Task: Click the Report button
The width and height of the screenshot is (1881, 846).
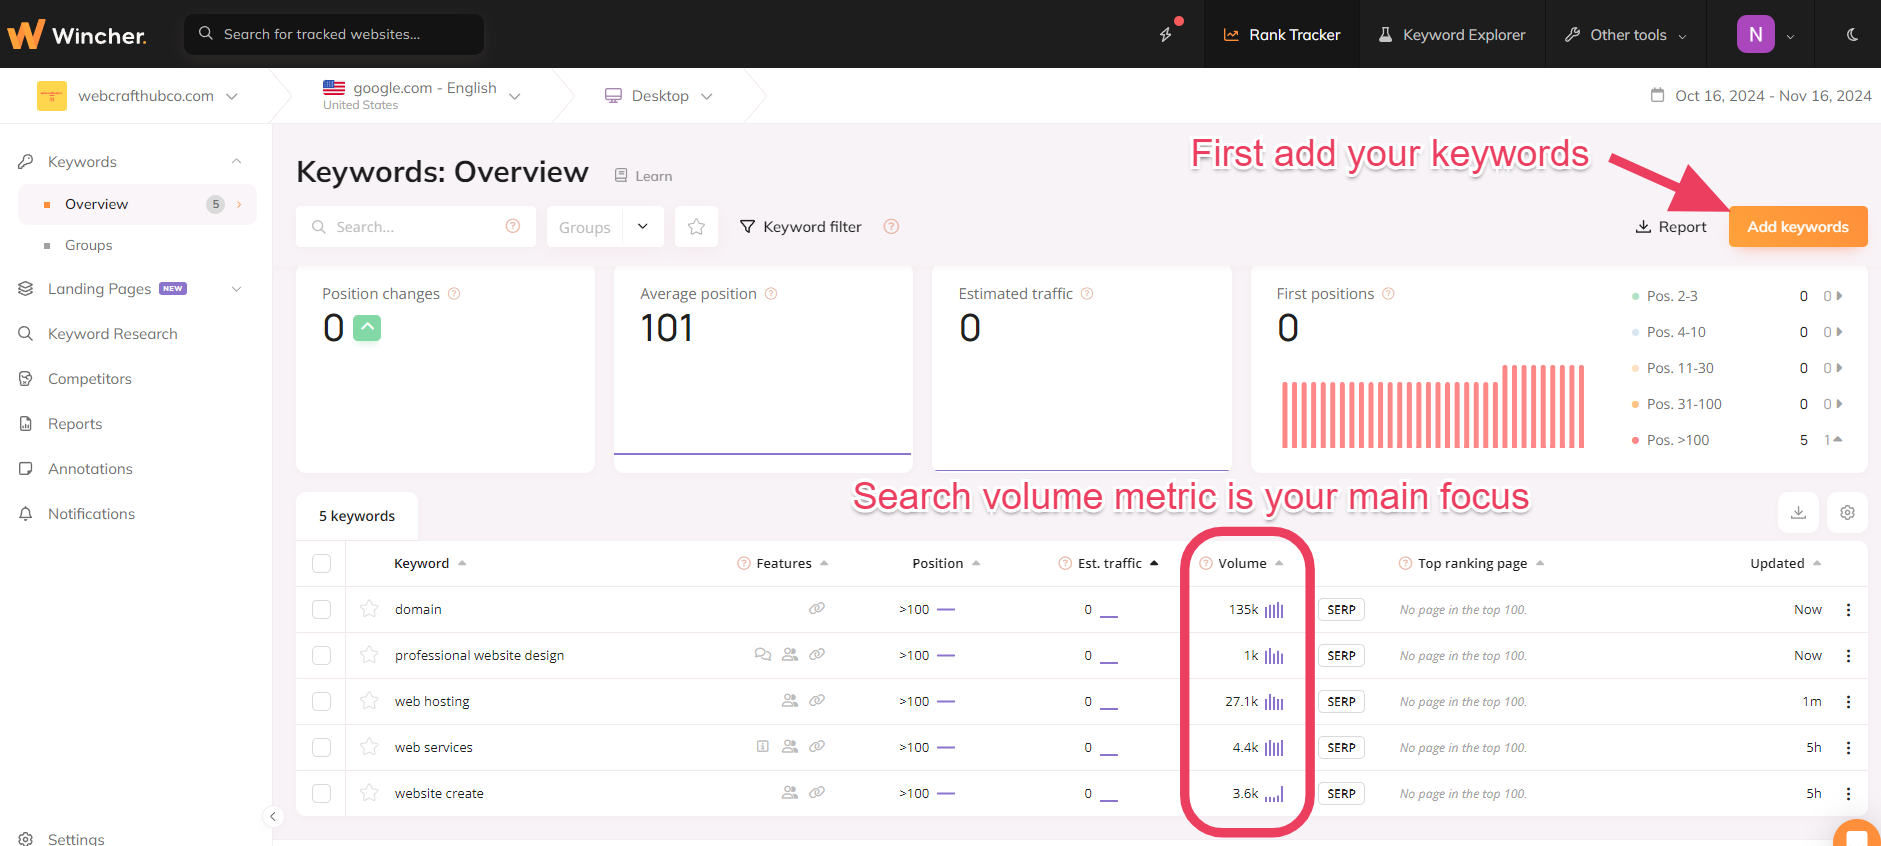Action: [1671, 227]
